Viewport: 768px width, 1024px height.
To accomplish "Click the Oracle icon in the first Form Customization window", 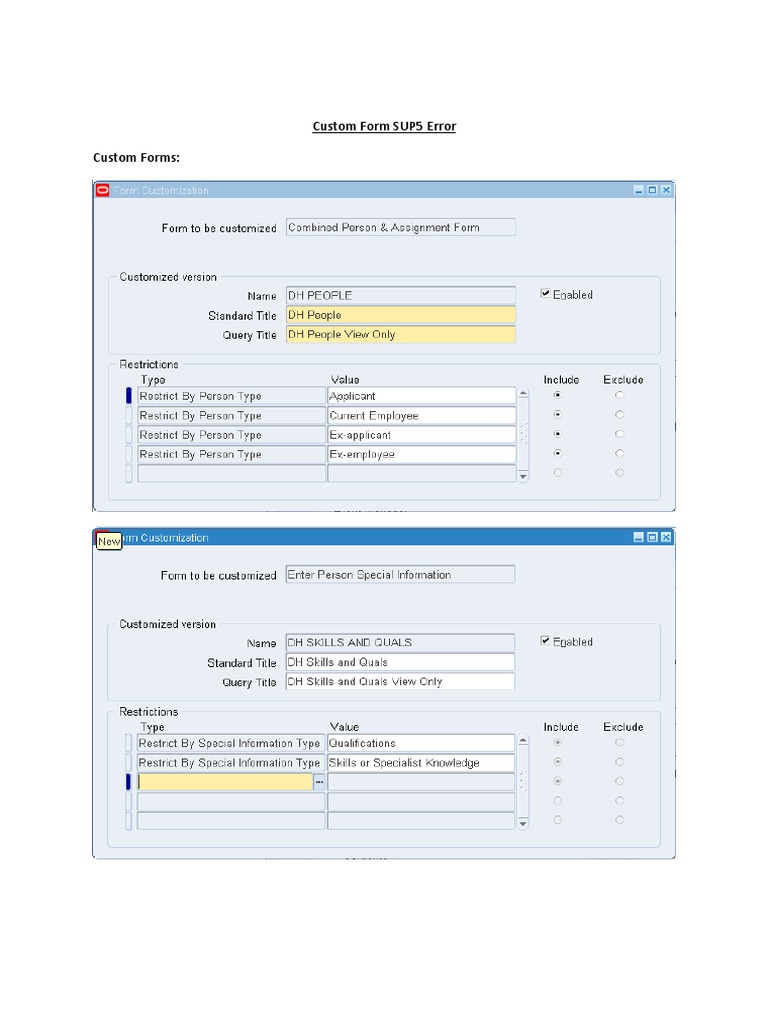I will [103, 190].
